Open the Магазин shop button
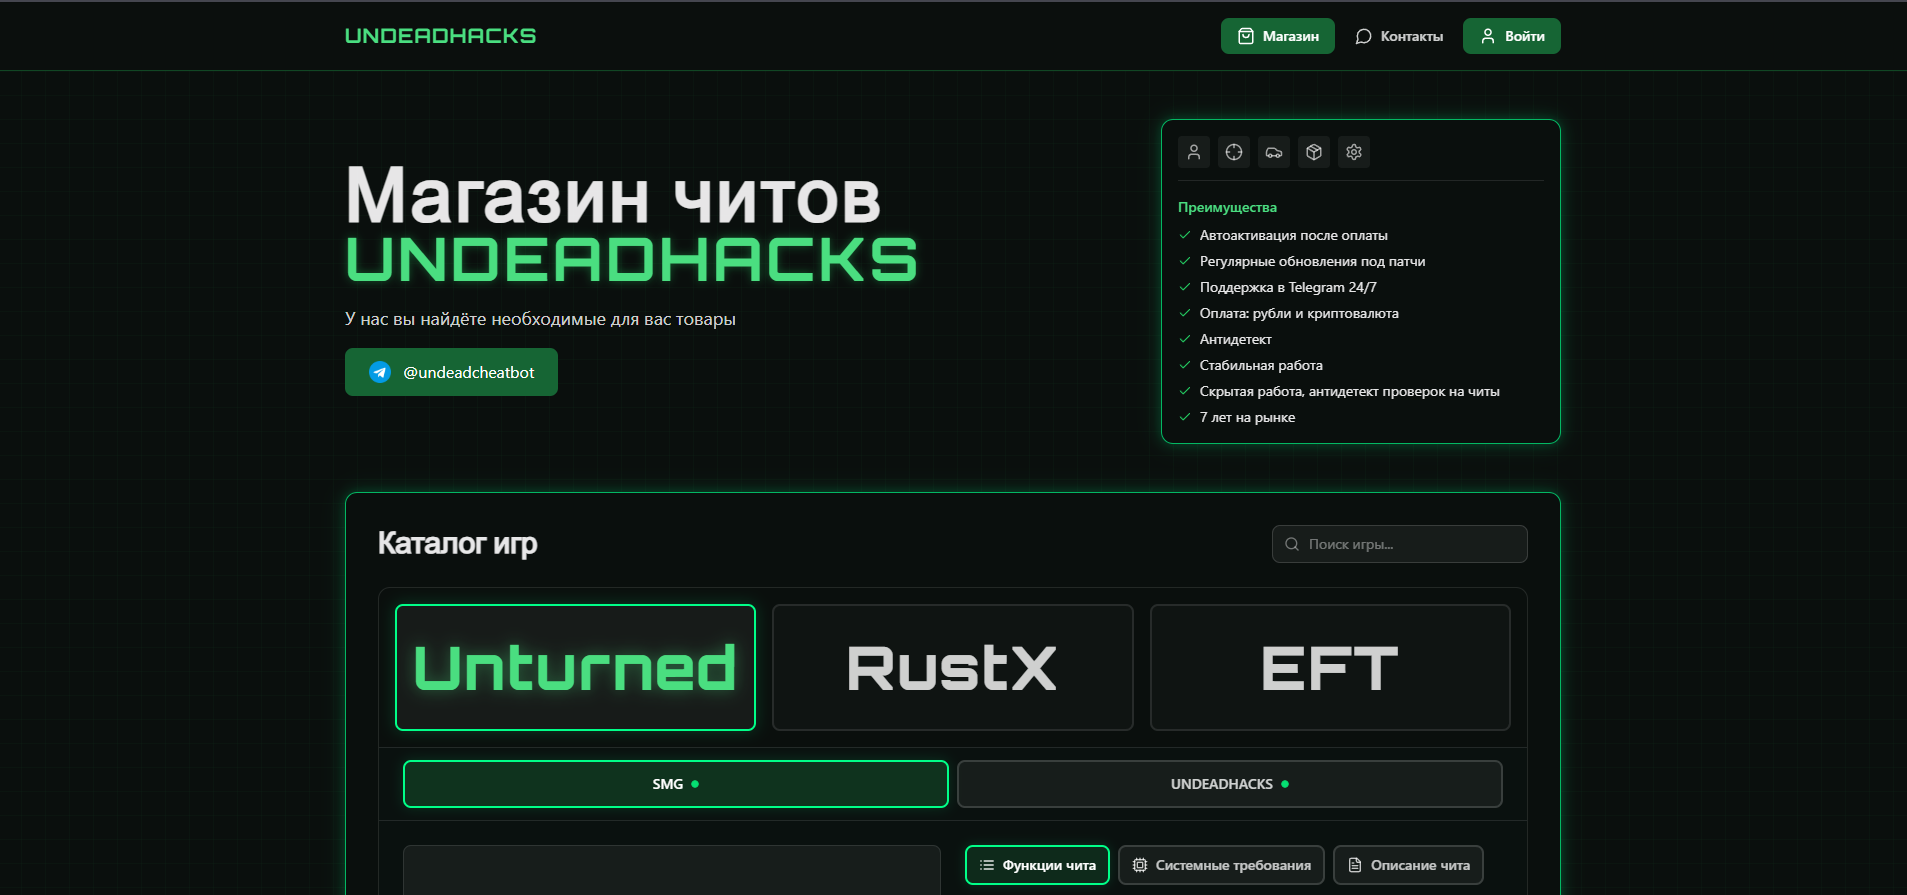 [x=1277, y=36]
